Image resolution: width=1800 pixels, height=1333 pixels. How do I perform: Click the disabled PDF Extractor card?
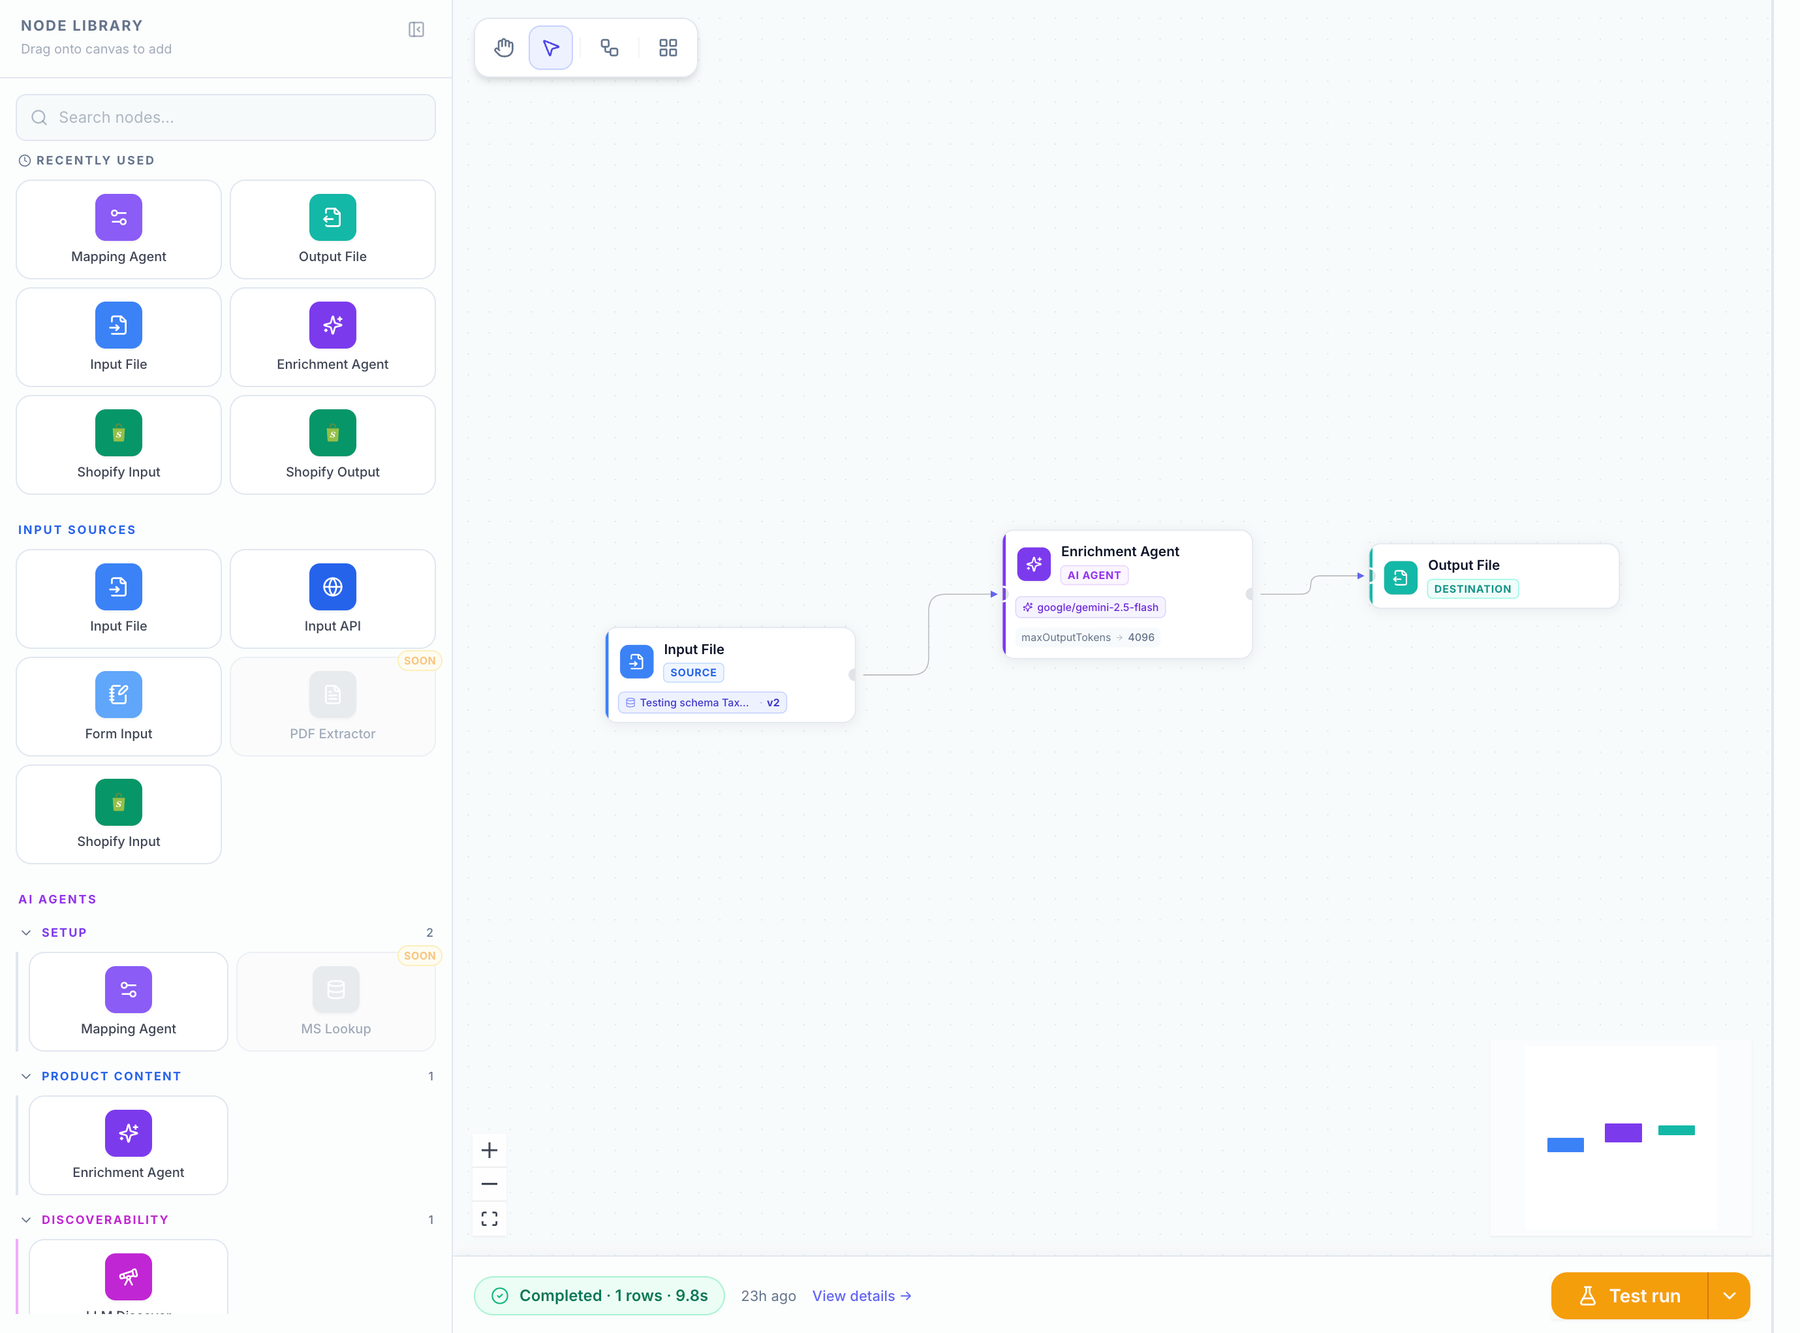pyautogui.click(x=333, y=707)
